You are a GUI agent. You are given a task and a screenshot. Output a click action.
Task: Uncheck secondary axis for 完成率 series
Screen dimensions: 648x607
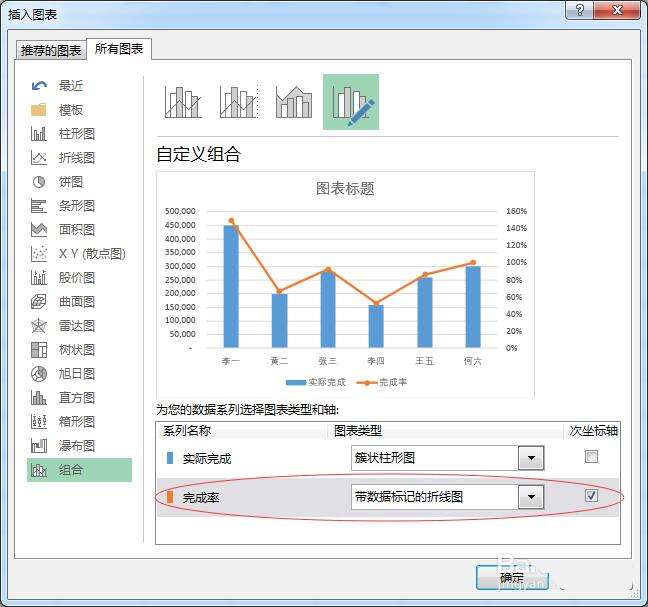[591, 495]
